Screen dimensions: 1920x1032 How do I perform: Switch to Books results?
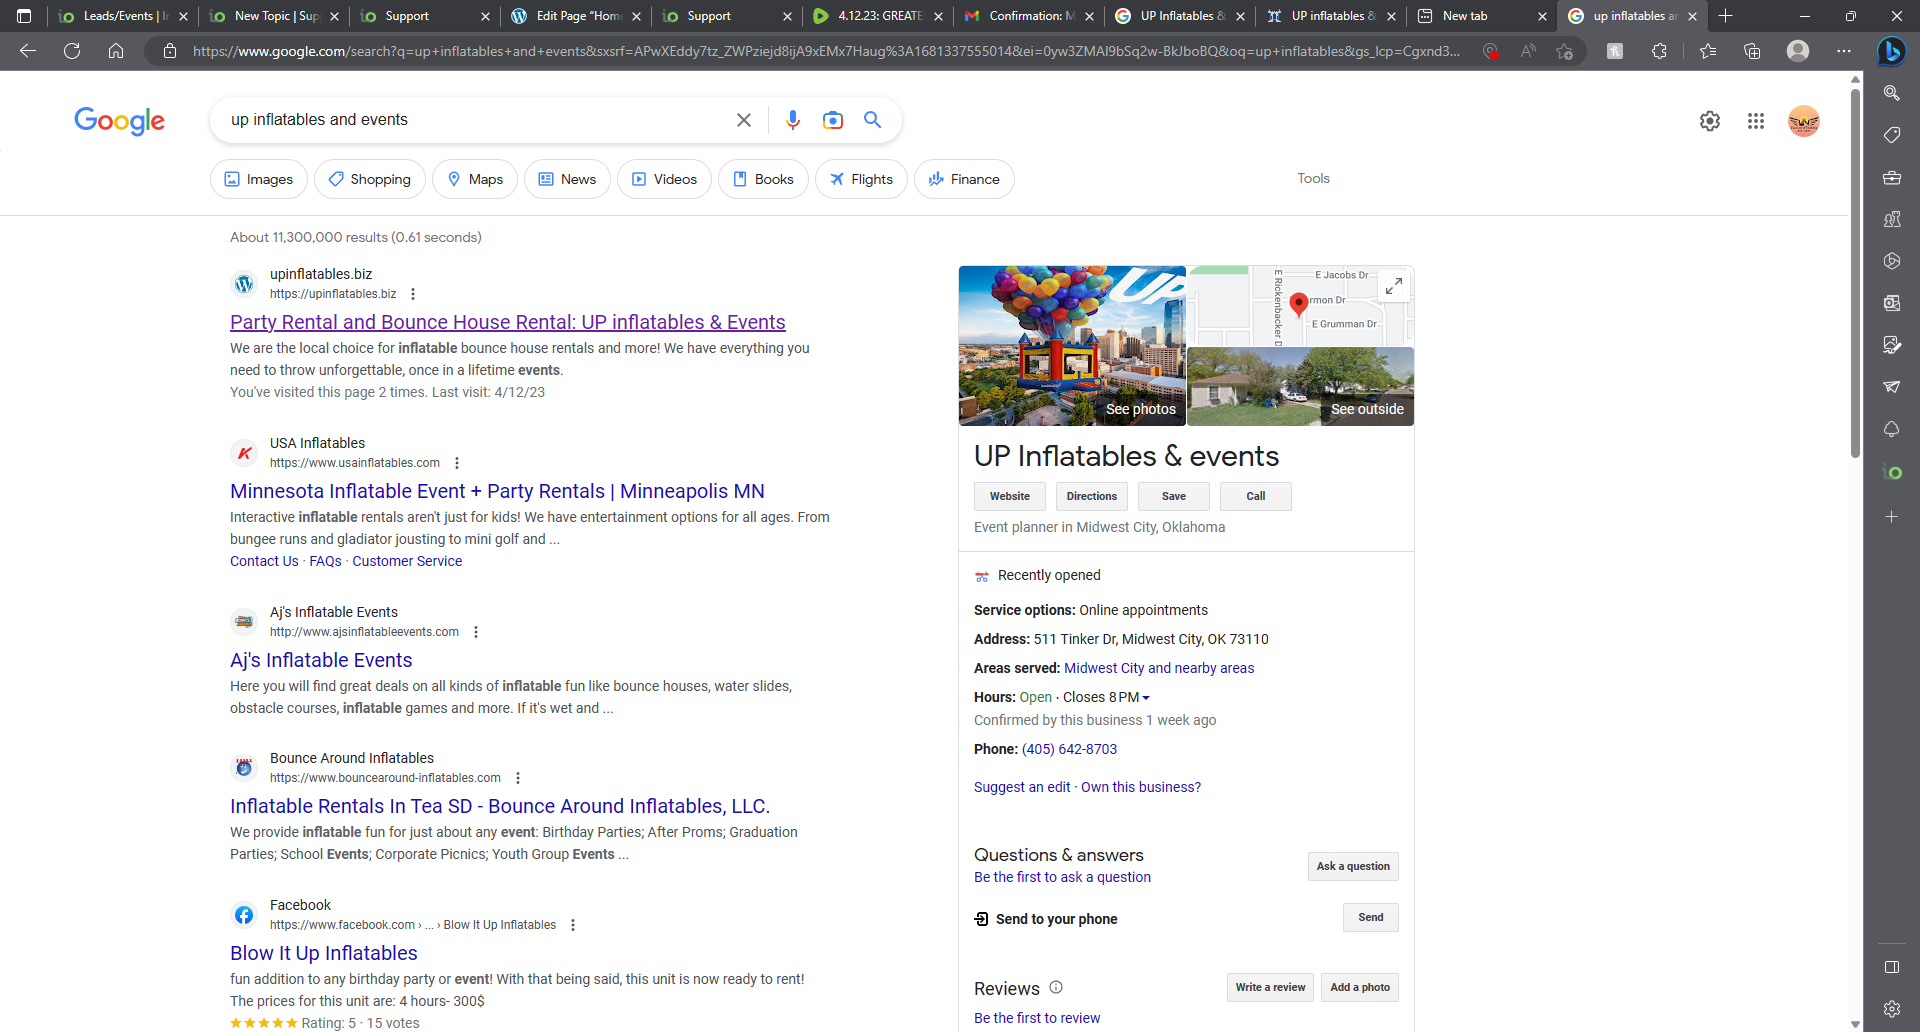click(x=763, y=179)
